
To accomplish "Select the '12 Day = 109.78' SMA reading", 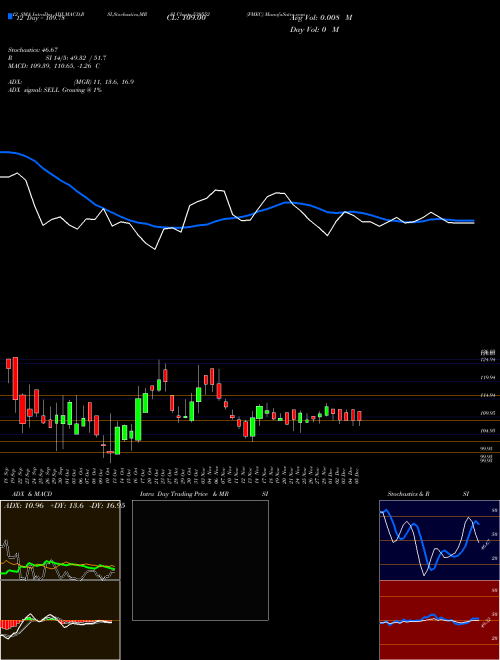I will [39, 19].
